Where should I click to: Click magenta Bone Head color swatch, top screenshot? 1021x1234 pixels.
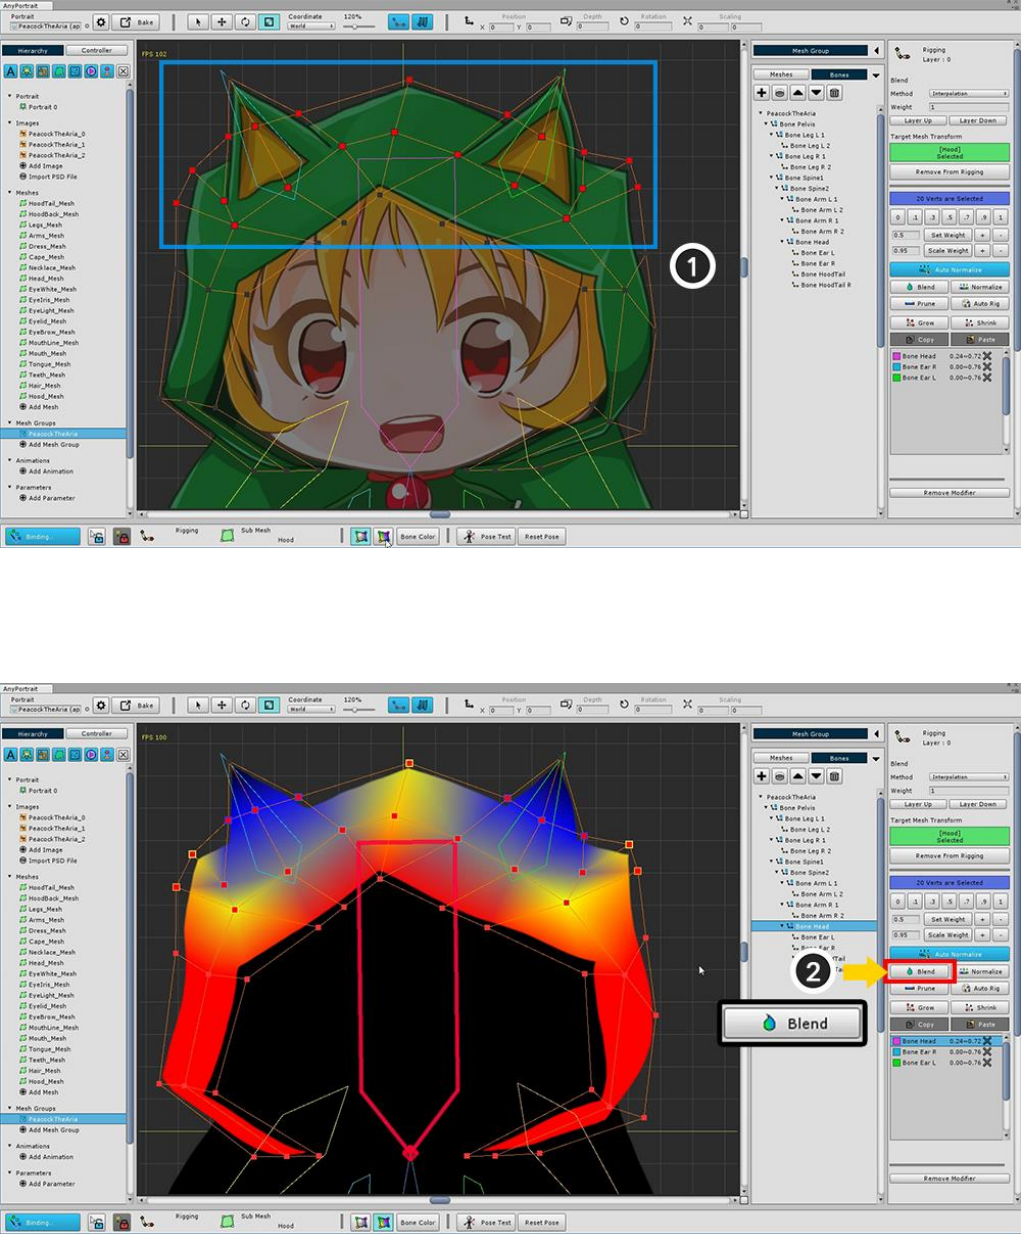tap(896, 356)
